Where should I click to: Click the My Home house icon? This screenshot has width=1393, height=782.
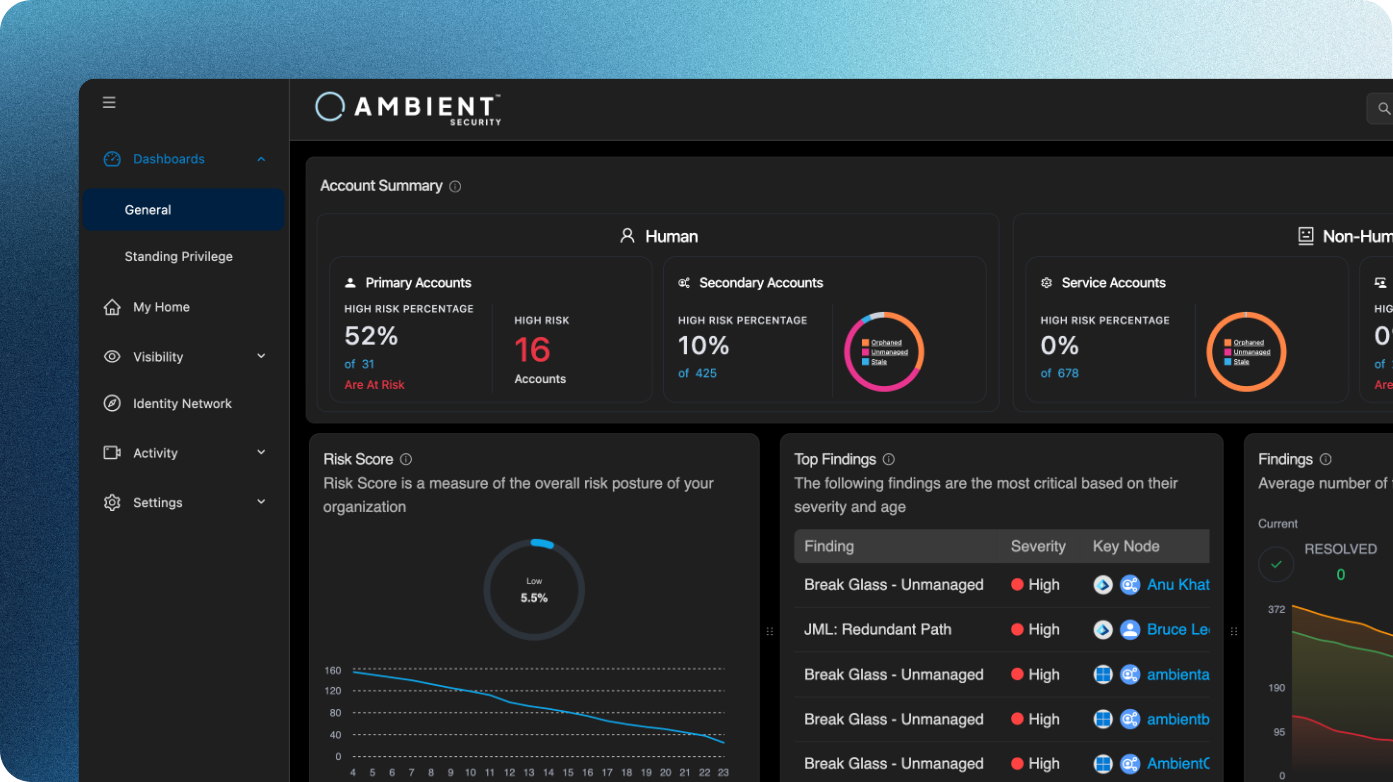pyautogui.click(x=112, y=307)
